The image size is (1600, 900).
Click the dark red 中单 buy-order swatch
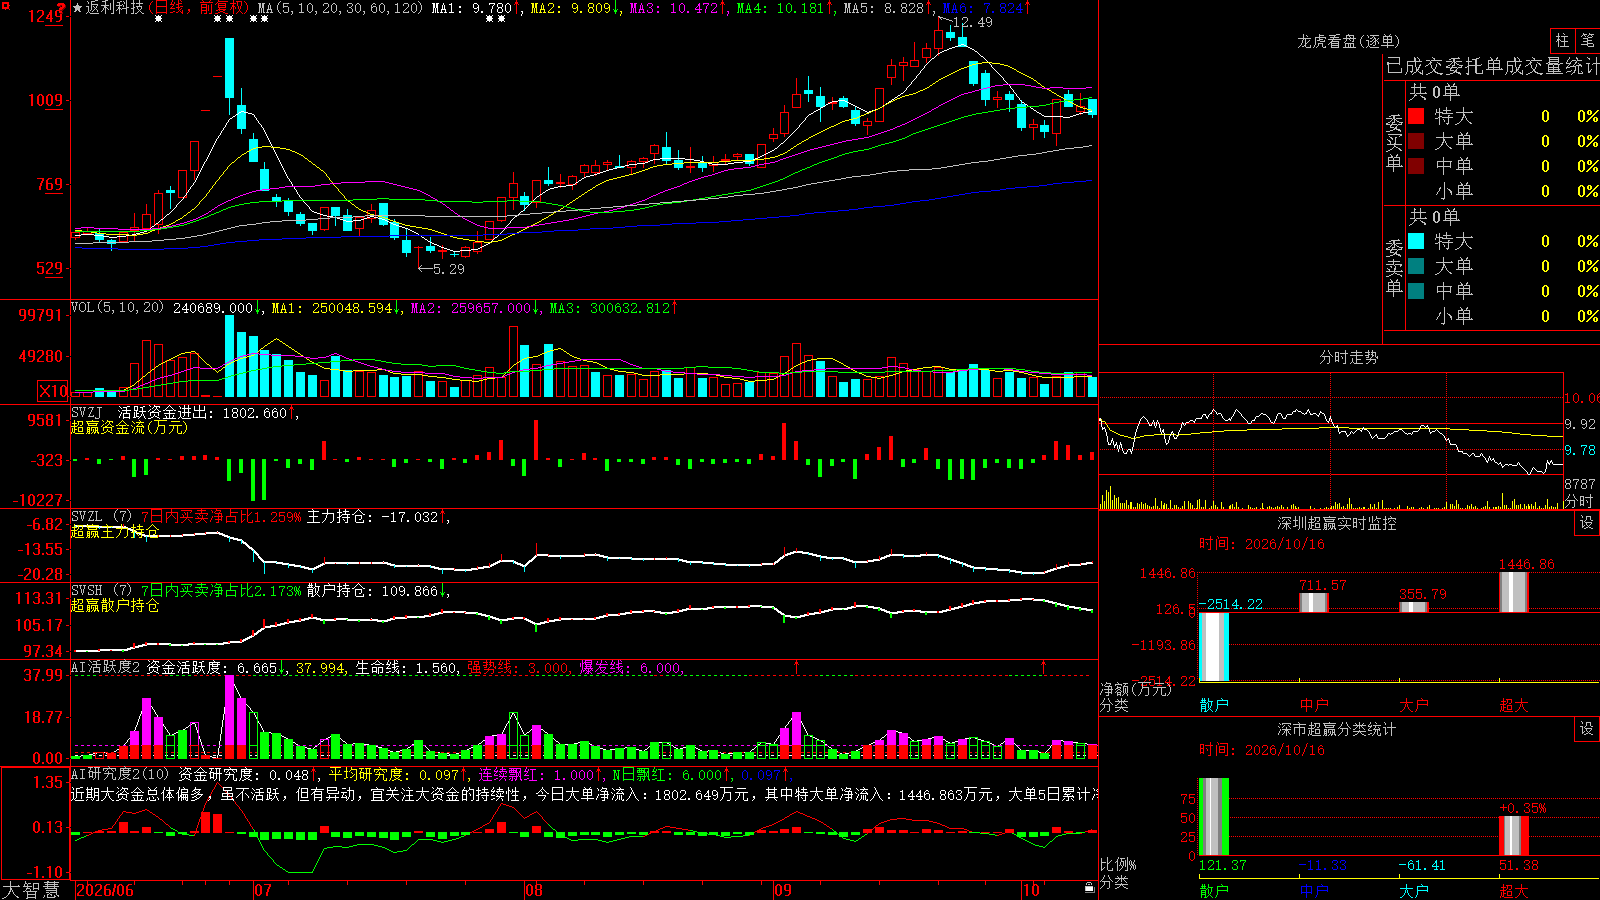click(x=1416, y=166)
